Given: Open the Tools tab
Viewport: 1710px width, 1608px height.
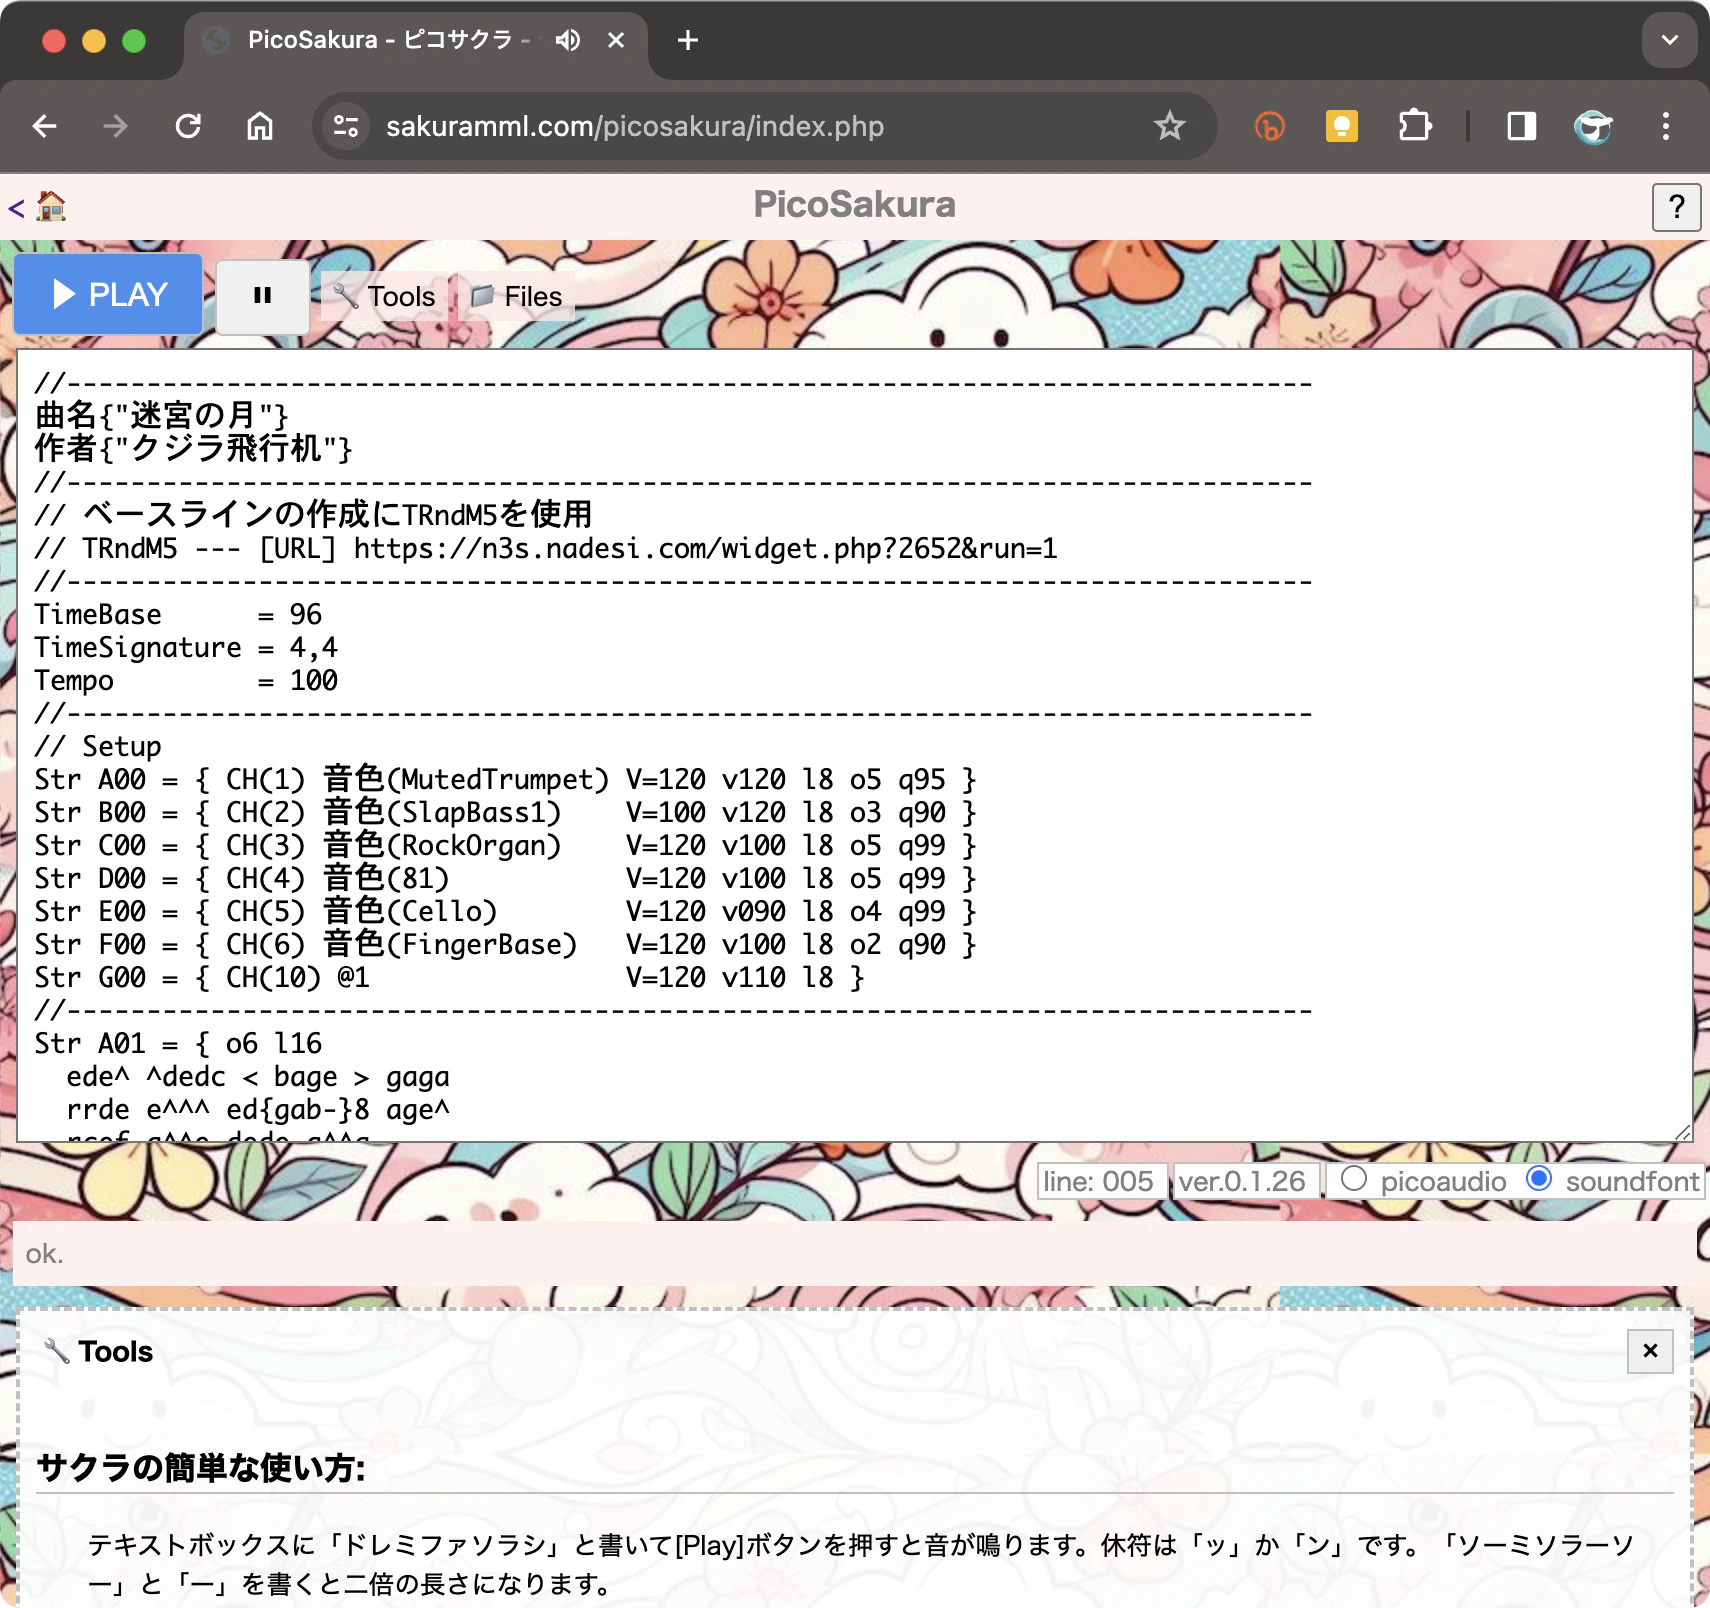Looking at the screenshot, I should pyautogui.click(x=385, y=296).
